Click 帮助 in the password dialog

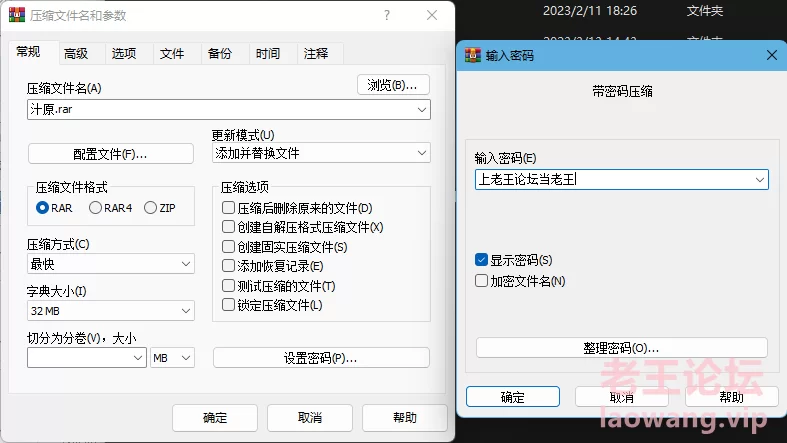point(731,397)
